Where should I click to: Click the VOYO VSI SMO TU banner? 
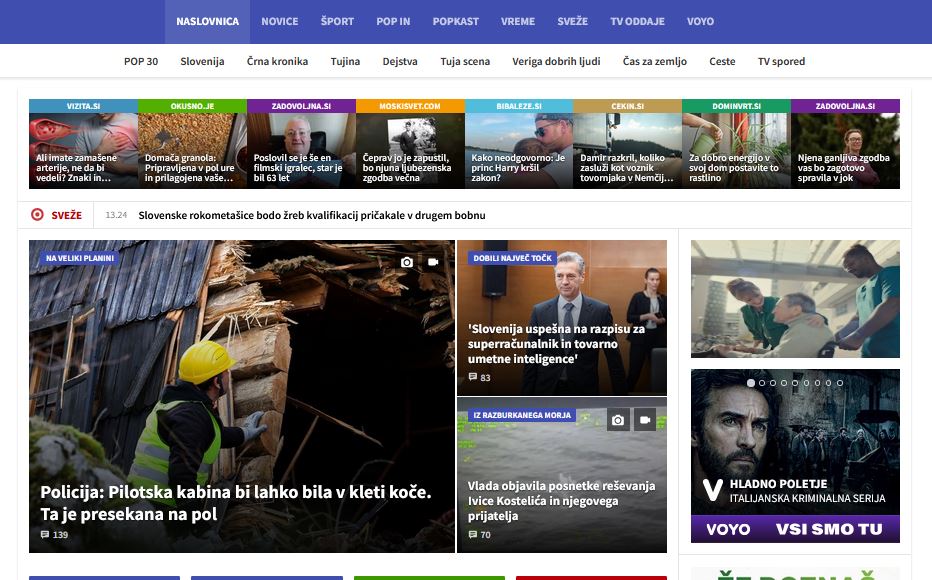point(795,529)
